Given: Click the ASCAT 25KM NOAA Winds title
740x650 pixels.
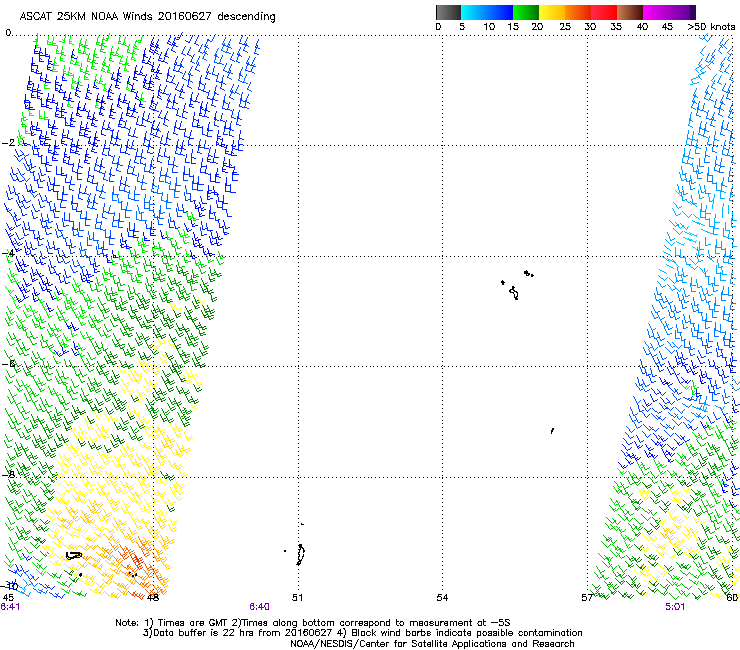Looking at the screenshot, I should click(x=147, y=17).
